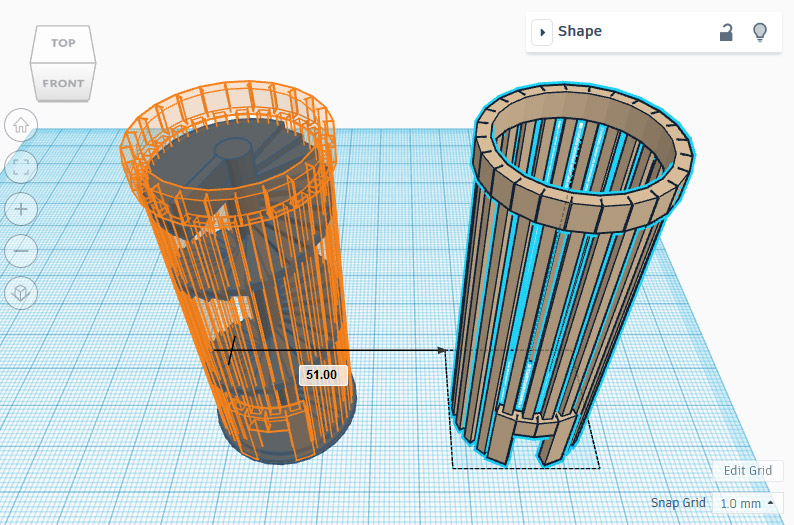The width and height of the screenshot is (794, 525).
Task: Hide selection using the lightbulb icon
Action: point(760,32)
